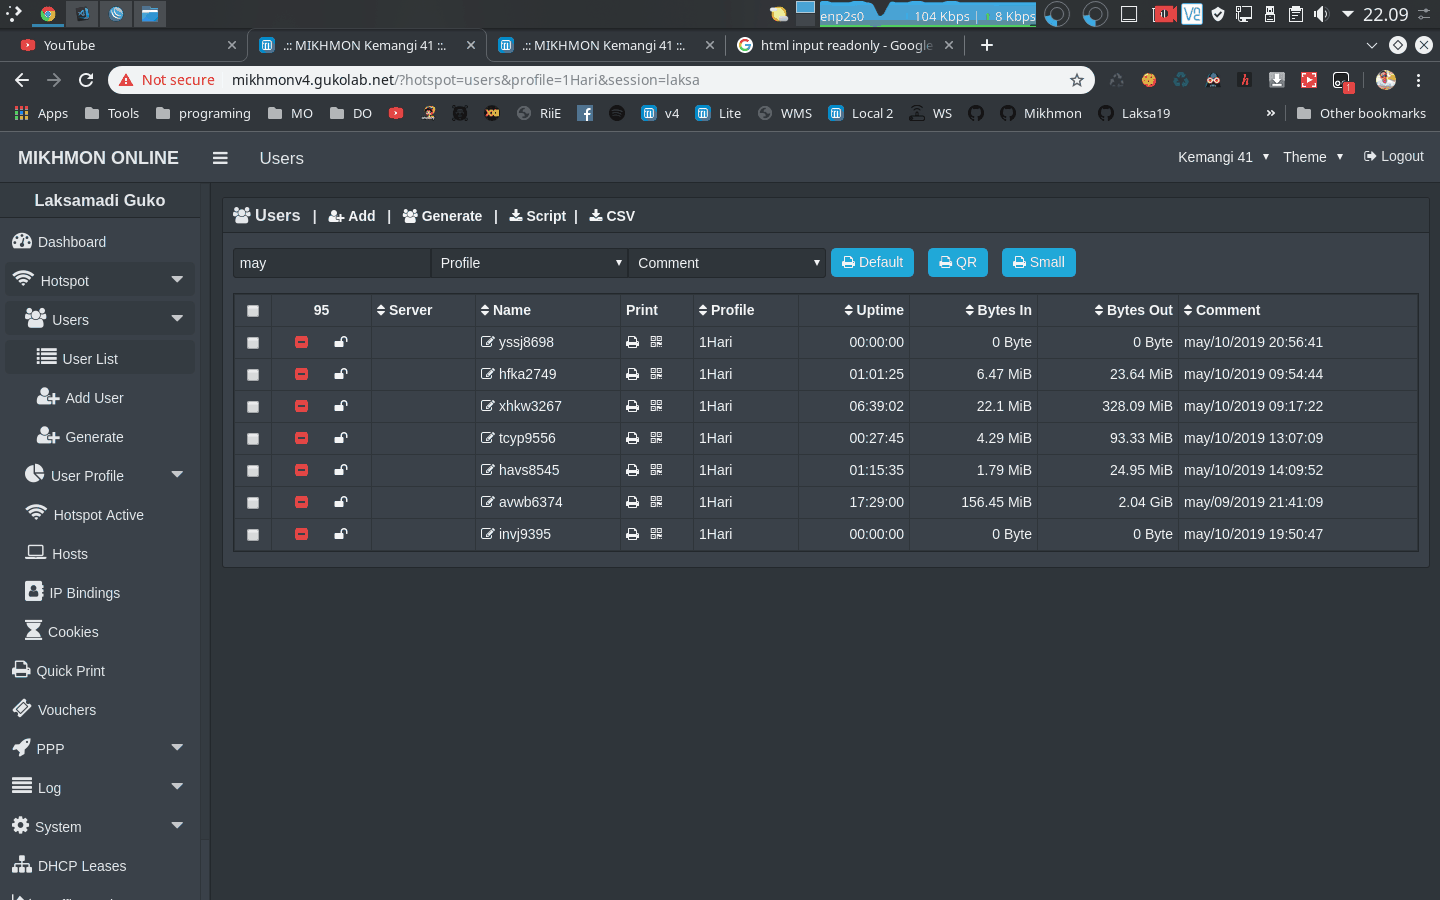Check the checkbox beside user invj9395
Image resolution: width=1440 pixels, height=900 pixels.
pyautogui.click(x=253, y=534)
